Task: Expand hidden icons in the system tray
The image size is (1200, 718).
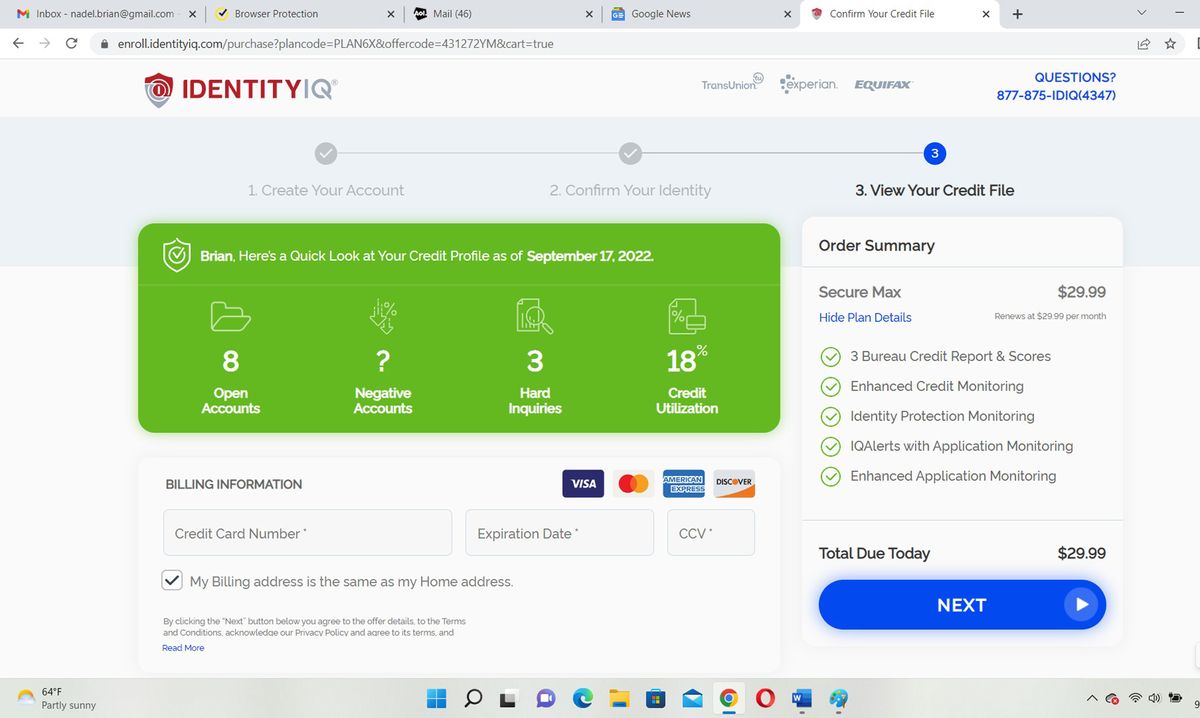Action: 1091,699
